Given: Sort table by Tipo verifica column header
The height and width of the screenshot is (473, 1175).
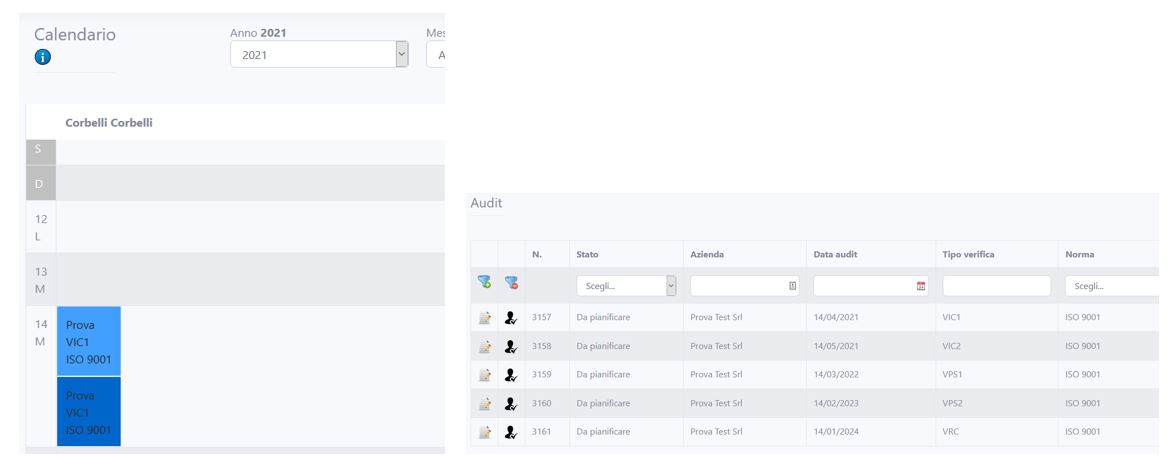Looking at the screenshot, I should coord(967,255).
